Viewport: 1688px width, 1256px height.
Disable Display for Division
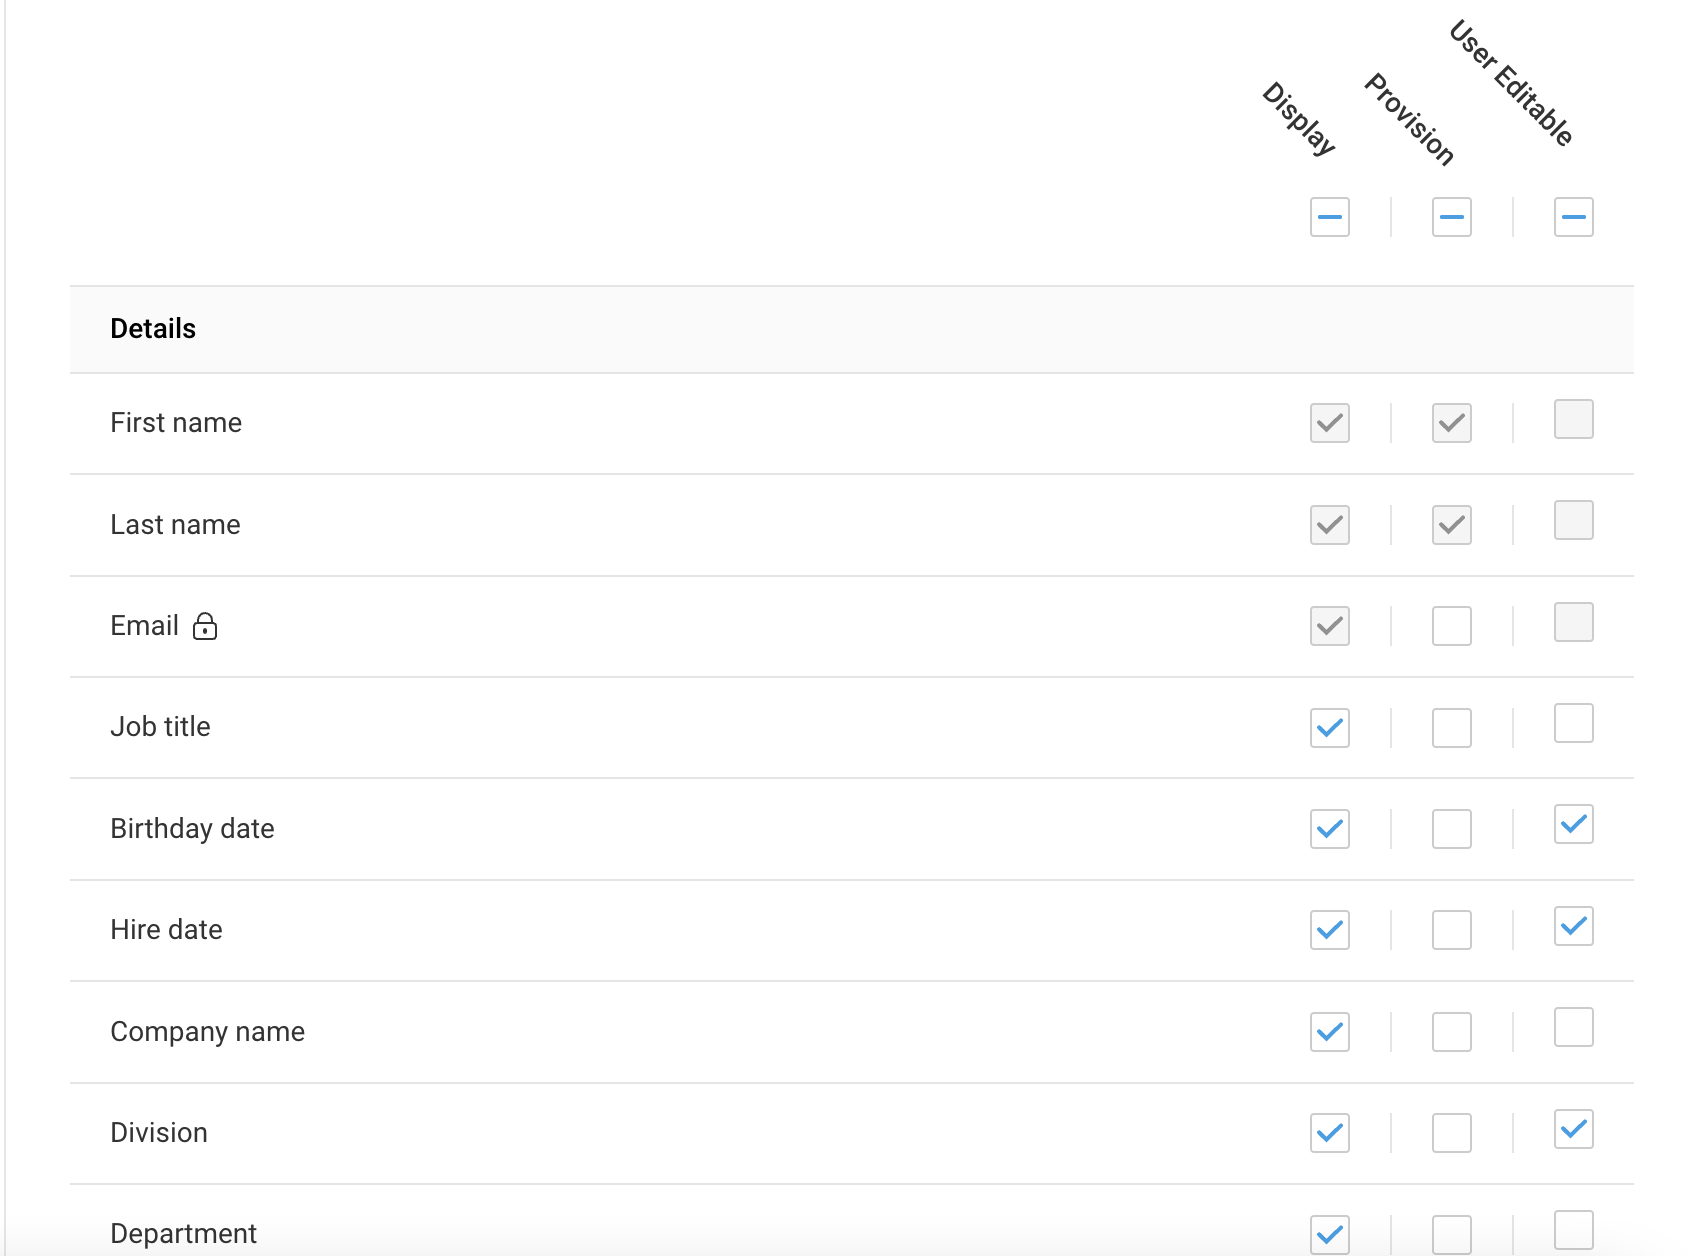click(1329, 1133)
